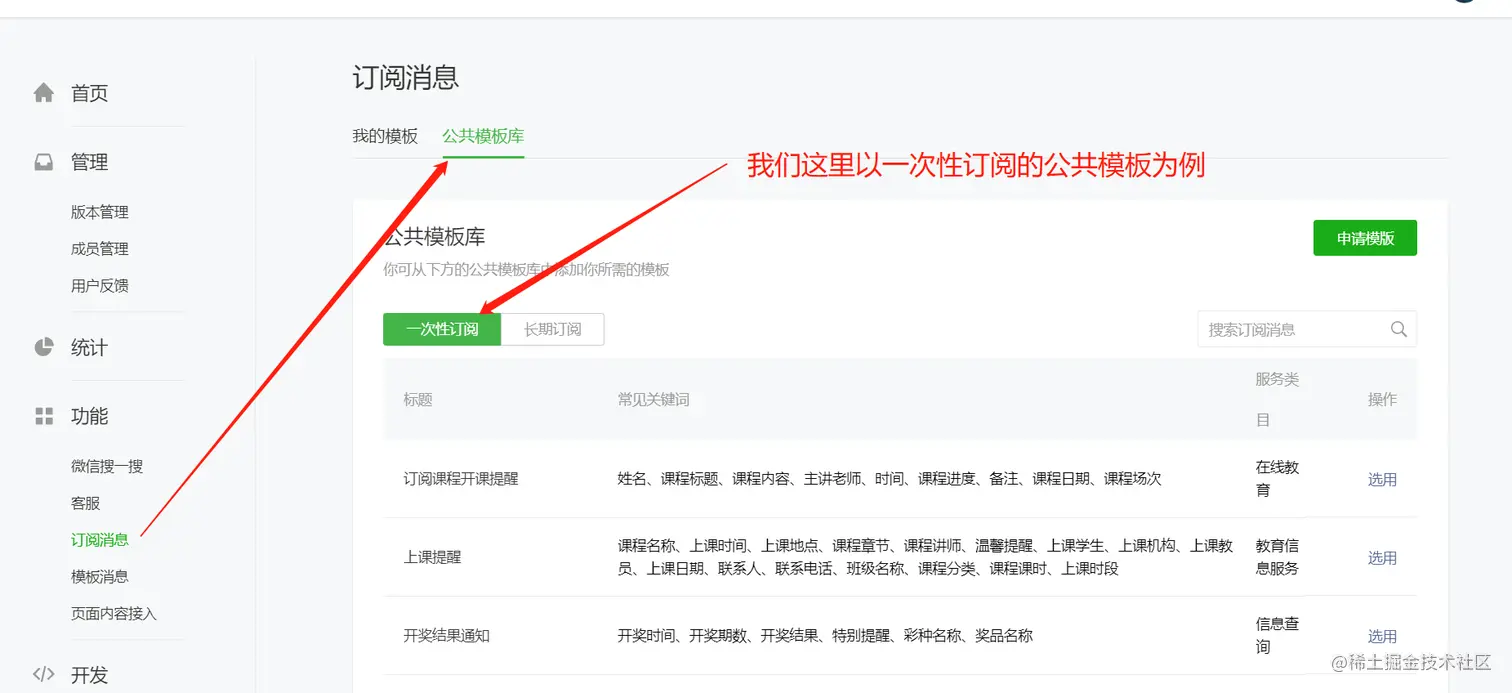Open 管理 section in the sidebar

coord(89,162)
